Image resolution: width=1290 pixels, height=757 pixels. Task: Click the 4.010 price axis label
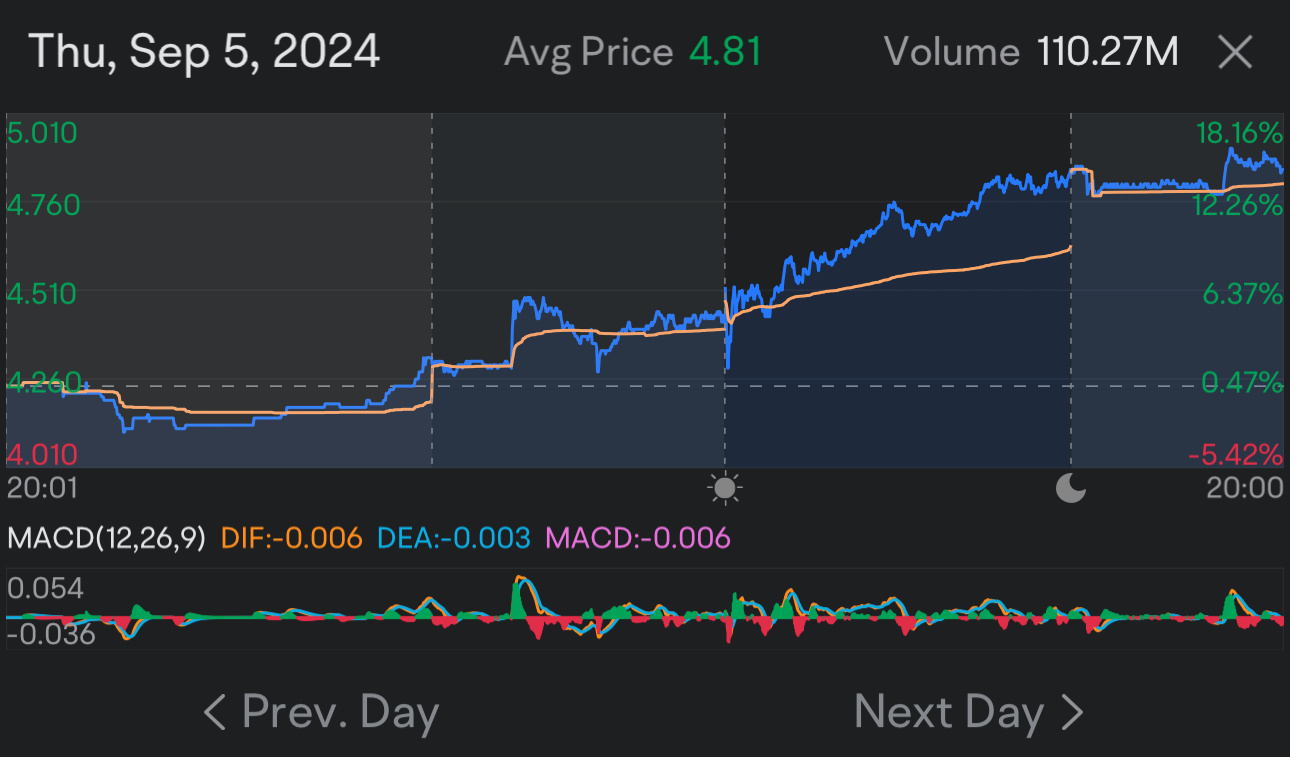coord(42,455)
